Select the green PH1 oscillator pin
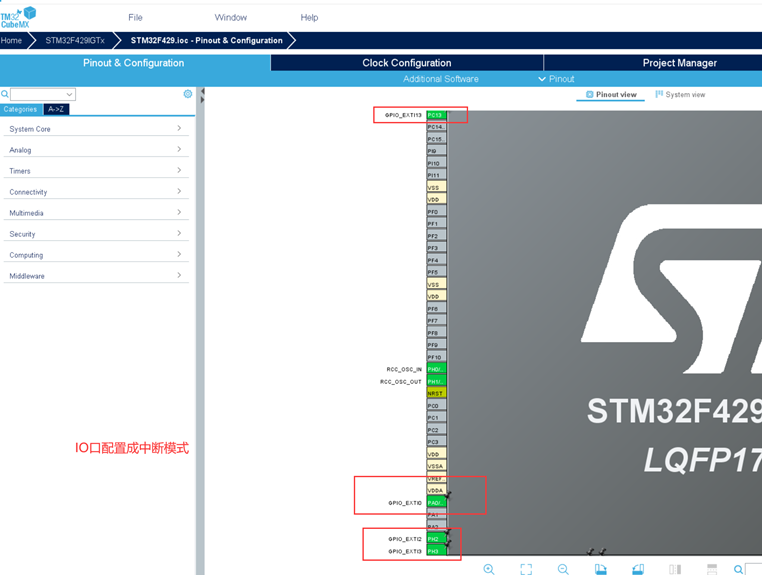Screen dimensions: 762x575 point(436,382)
